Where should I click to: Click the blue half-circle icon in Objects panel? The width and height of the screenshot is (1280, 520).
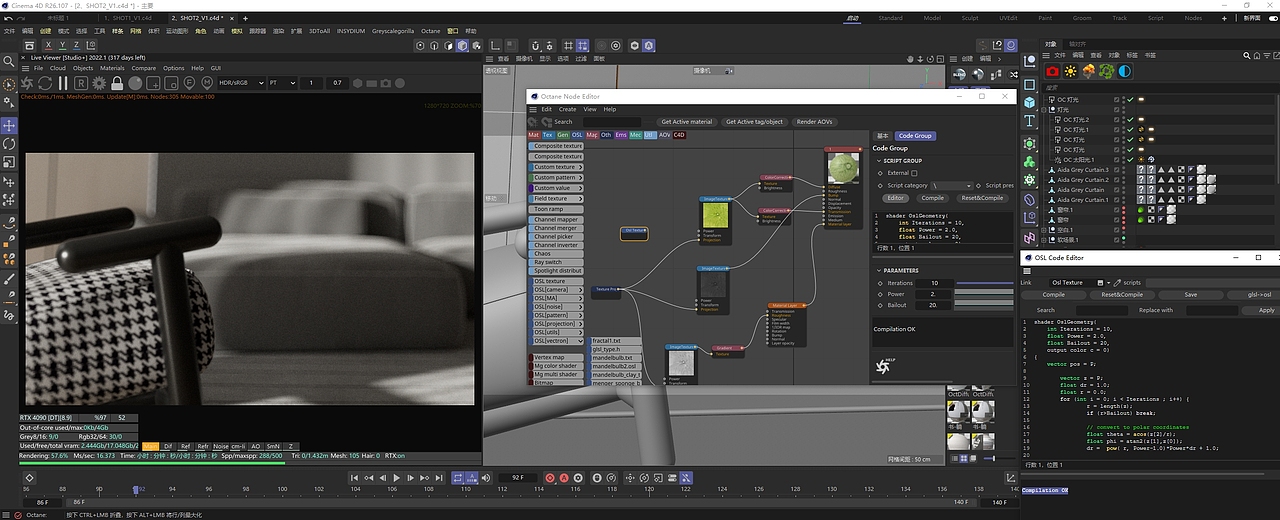tap(1124, 71)
